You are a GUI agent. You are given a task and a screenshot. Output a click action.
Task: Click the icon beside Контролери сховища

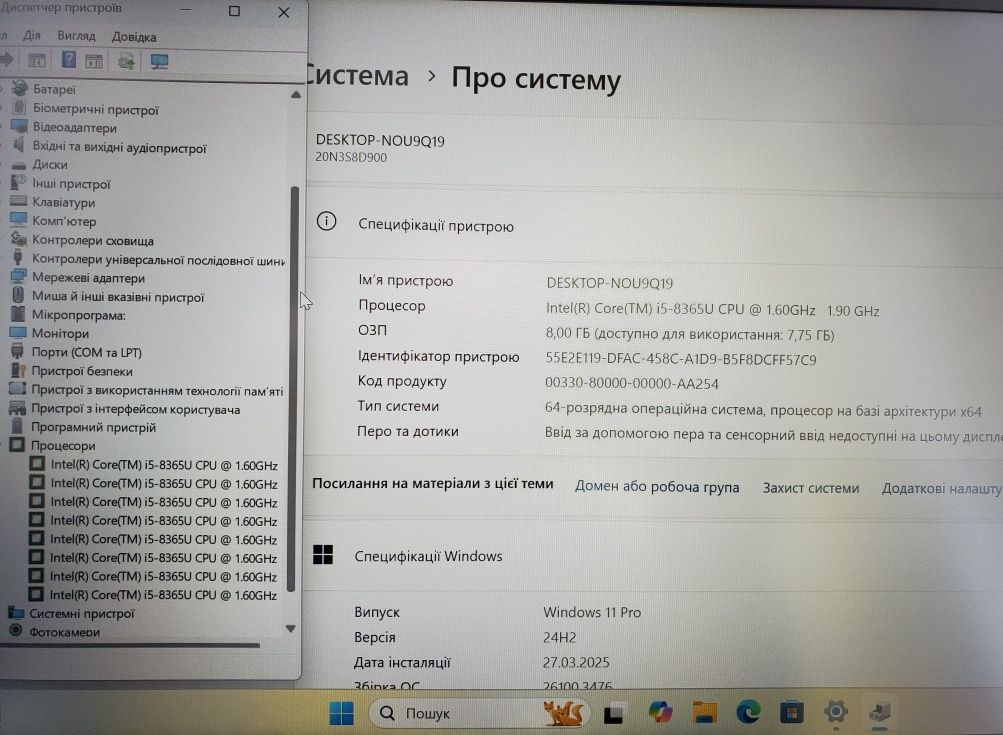[x=19, y=239]
